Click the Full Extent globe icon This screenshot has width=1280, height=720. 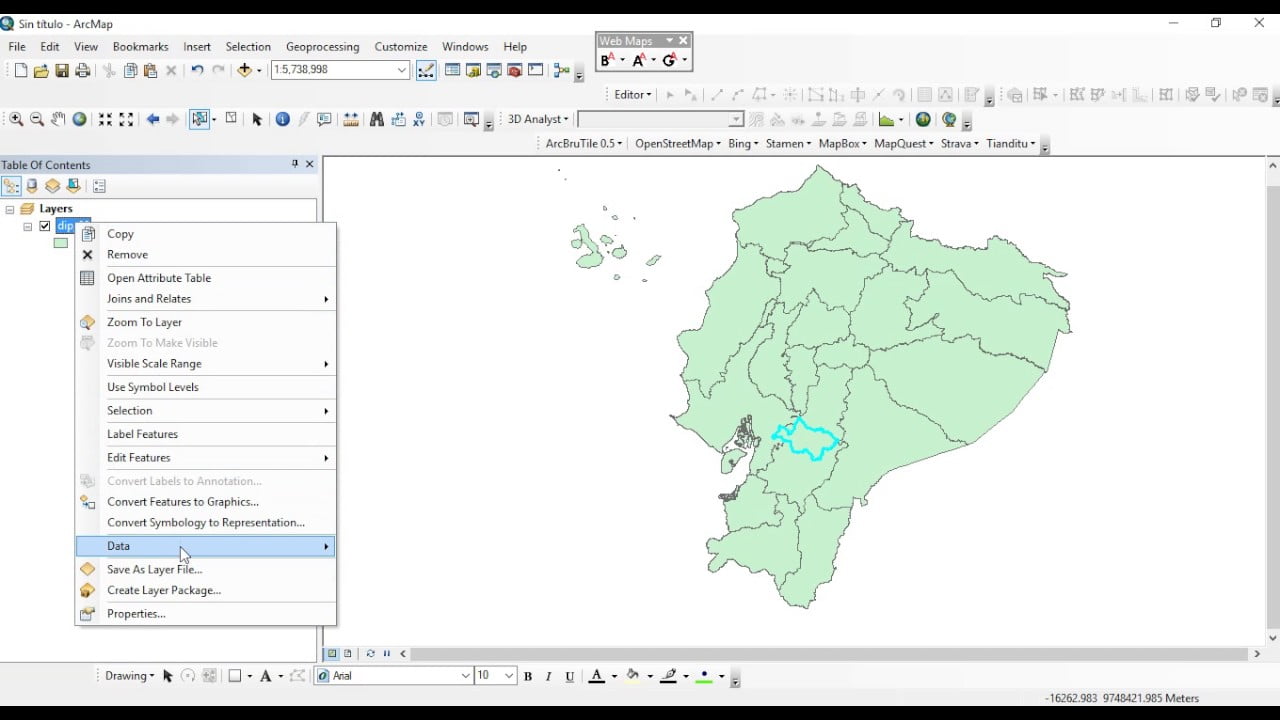pyautogui.click(x=79, y=119)
